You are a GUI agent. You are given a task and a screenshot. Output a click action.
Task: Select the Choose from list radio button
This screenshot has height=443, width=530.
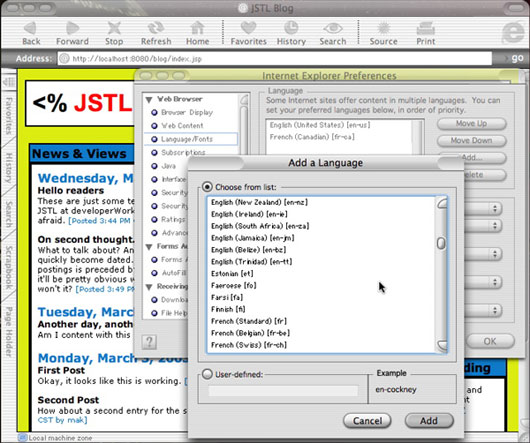pos(207,187)
